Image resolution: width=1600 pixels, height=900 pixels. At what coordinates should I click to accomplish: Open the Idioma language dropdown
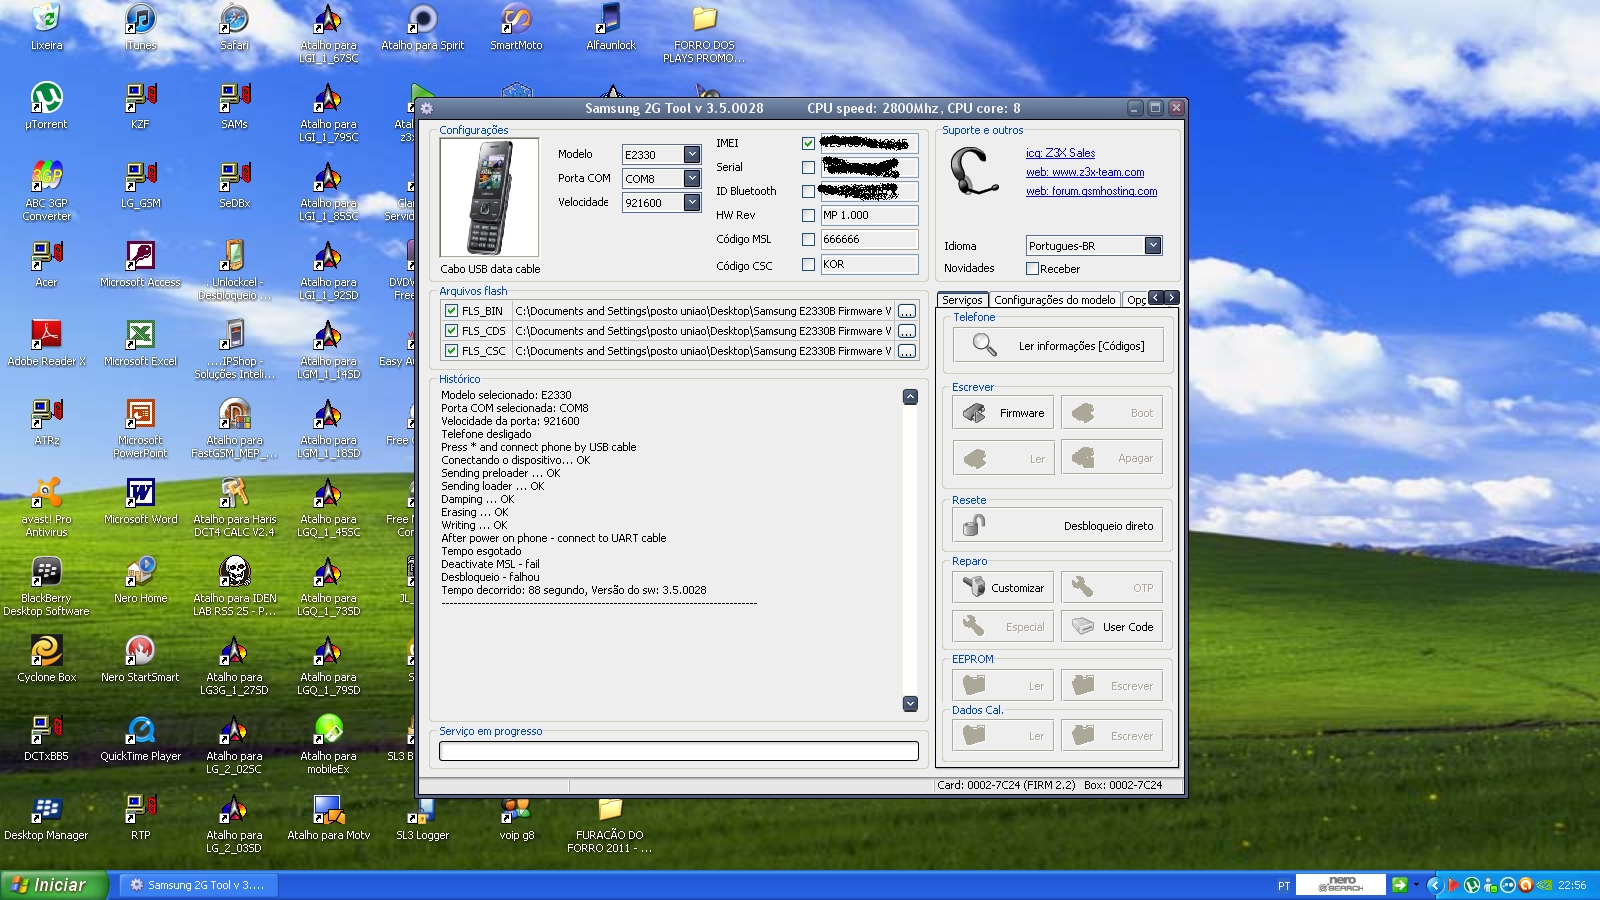tap(1153, 245)
